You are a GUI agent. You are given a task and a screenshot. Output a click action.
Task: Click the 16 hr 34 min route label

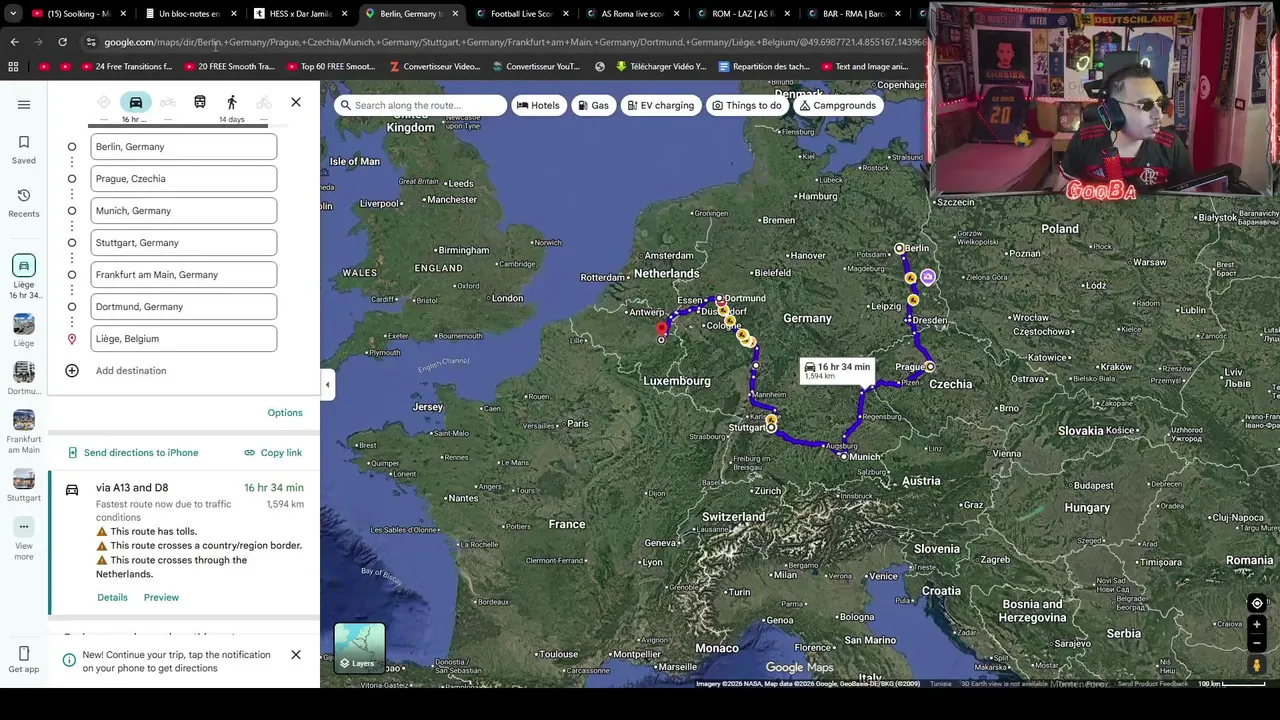837,370
